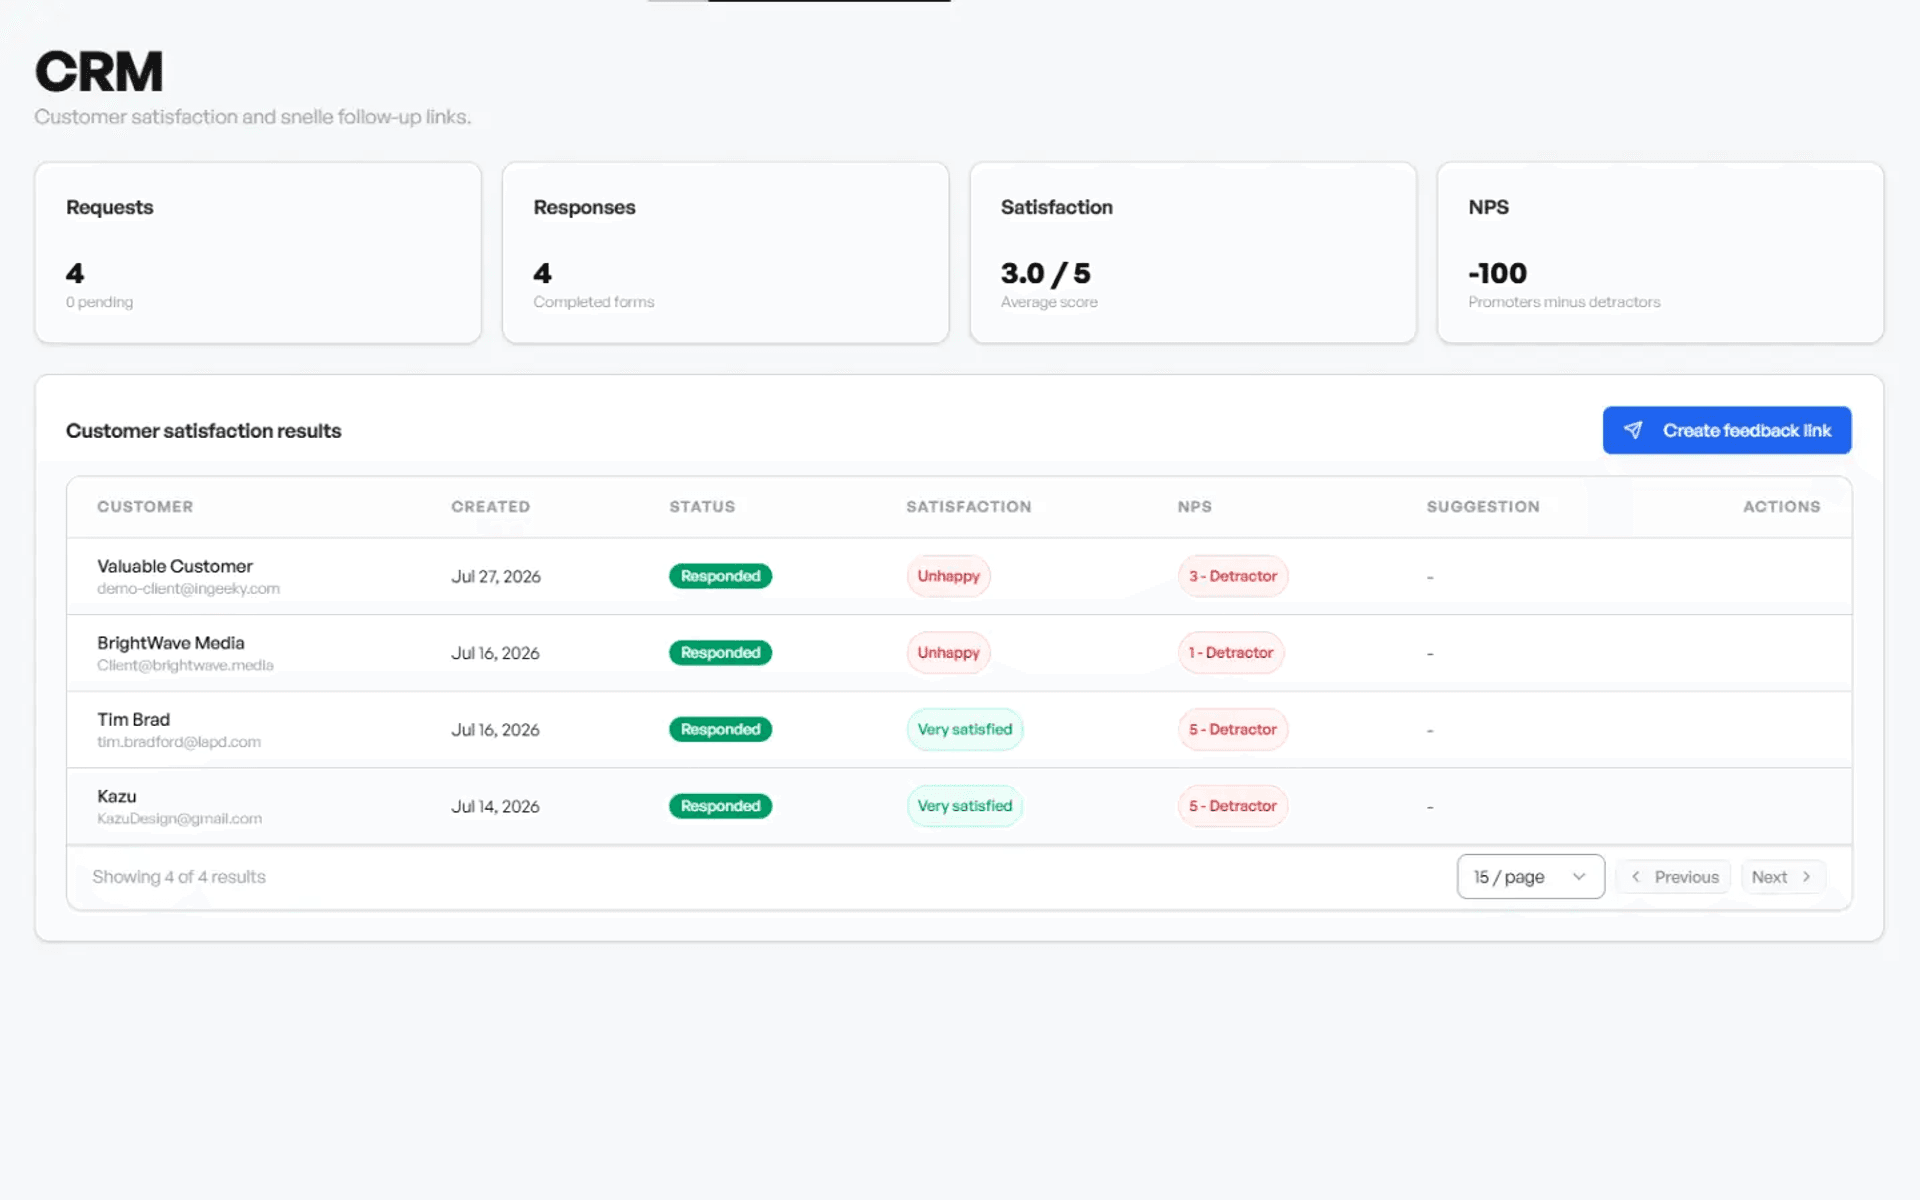Select the Tim Brad customer name
Image resolution: width=1920 pixels, height=1200 pixels.
133,719
